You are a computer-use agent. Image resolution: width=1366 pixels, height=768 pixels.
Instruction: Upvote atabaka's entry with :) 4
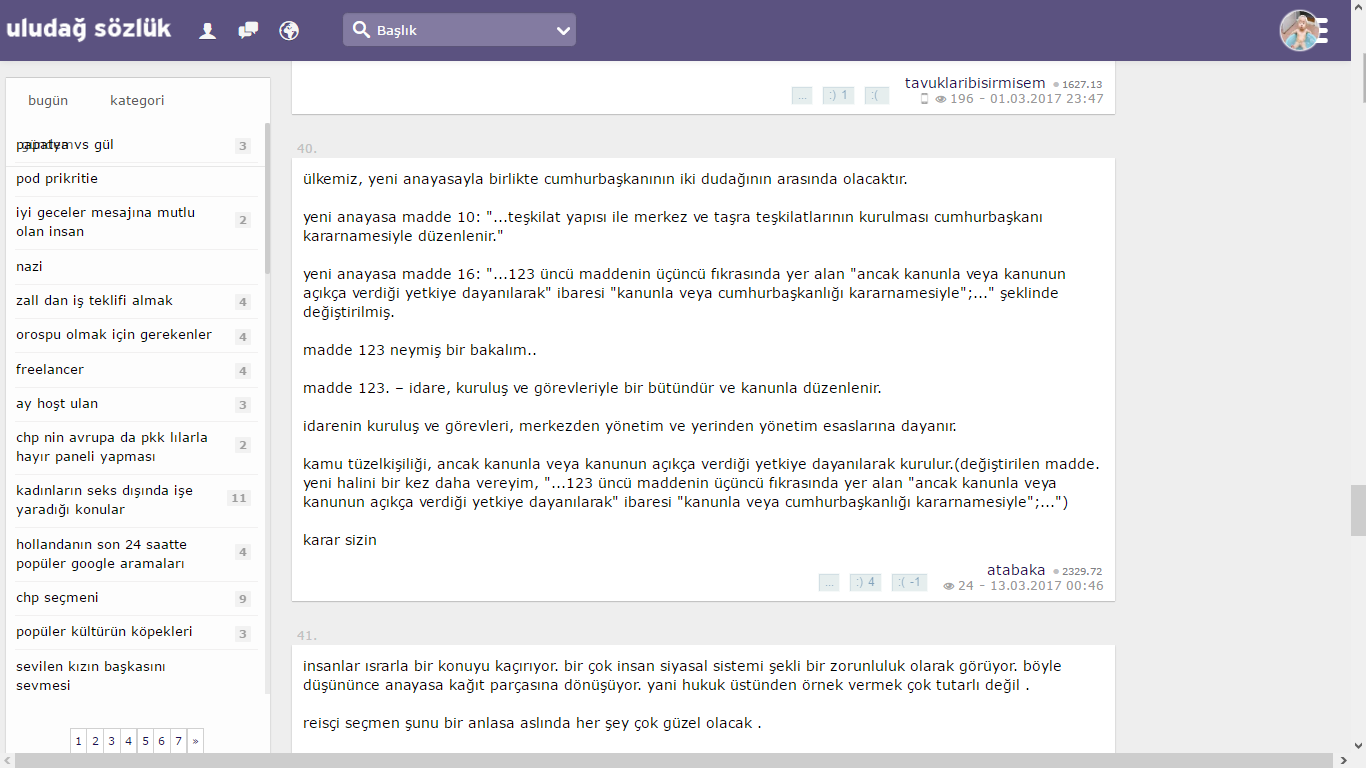point(865,582)
